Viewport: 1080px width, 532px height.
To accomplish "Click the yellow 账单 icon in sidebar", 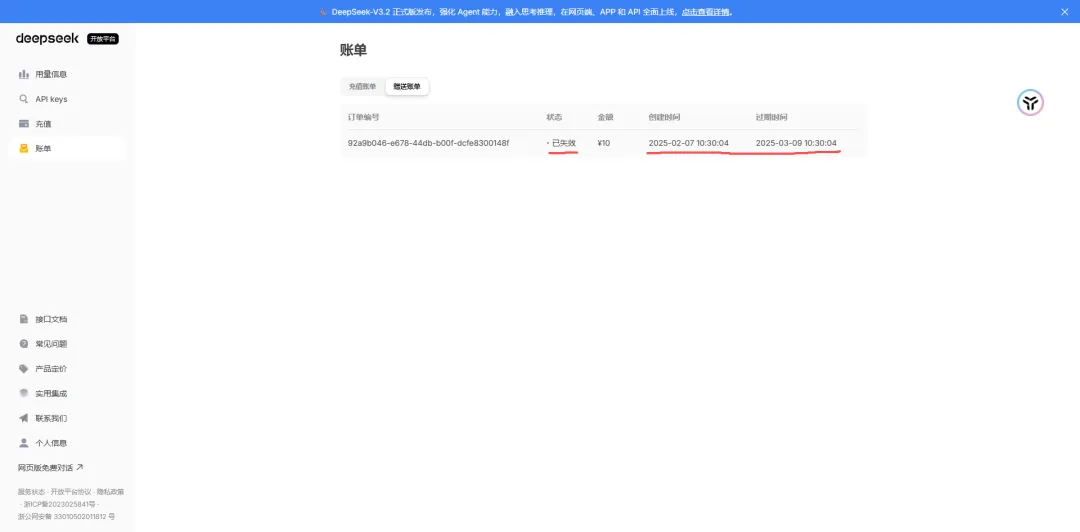I will point(23,148).
